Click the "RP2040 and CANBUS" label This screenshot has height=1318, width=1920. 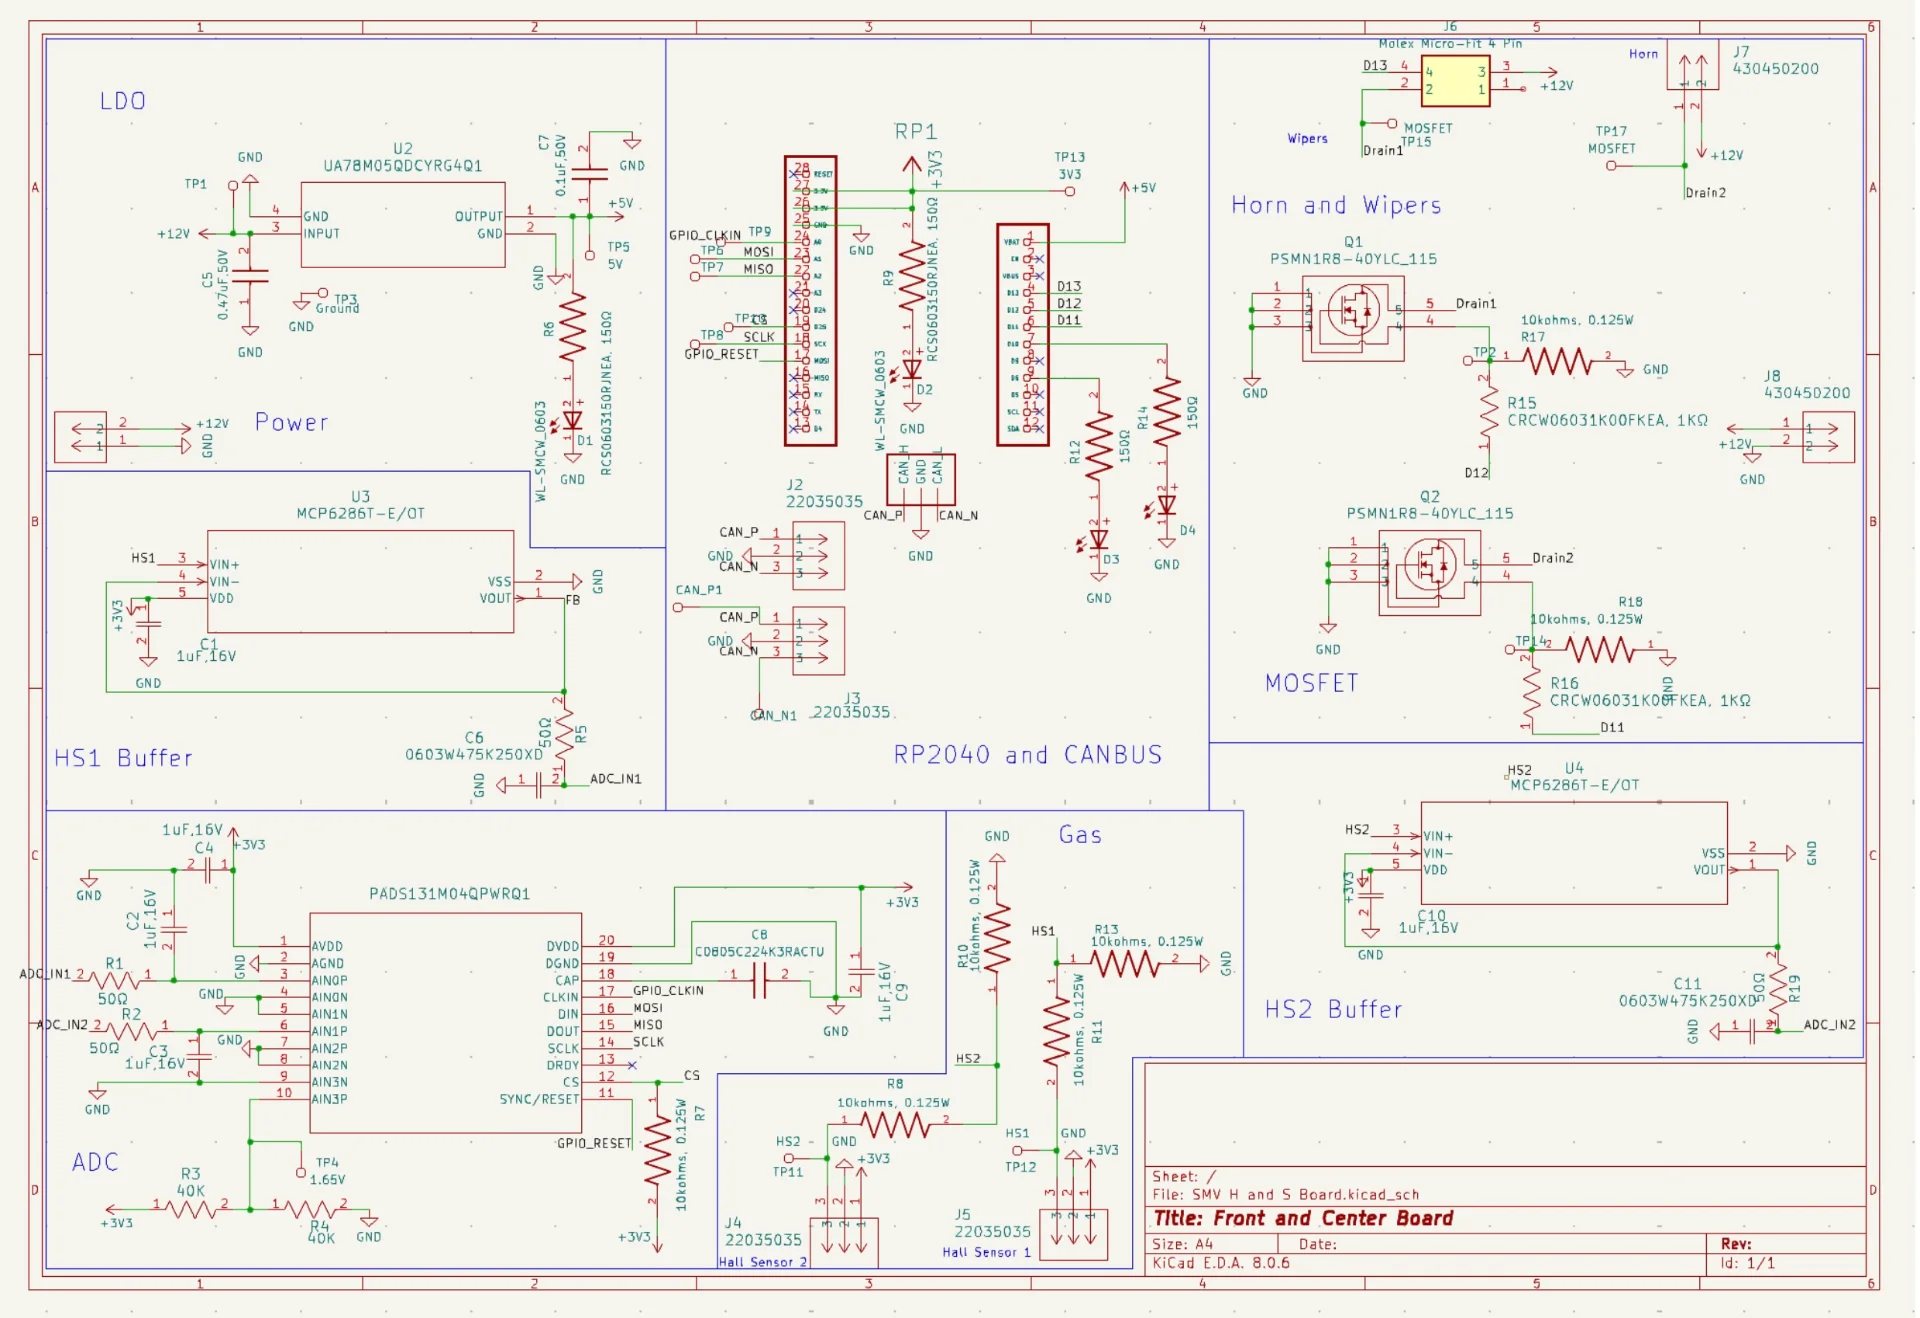[1028, 755]
